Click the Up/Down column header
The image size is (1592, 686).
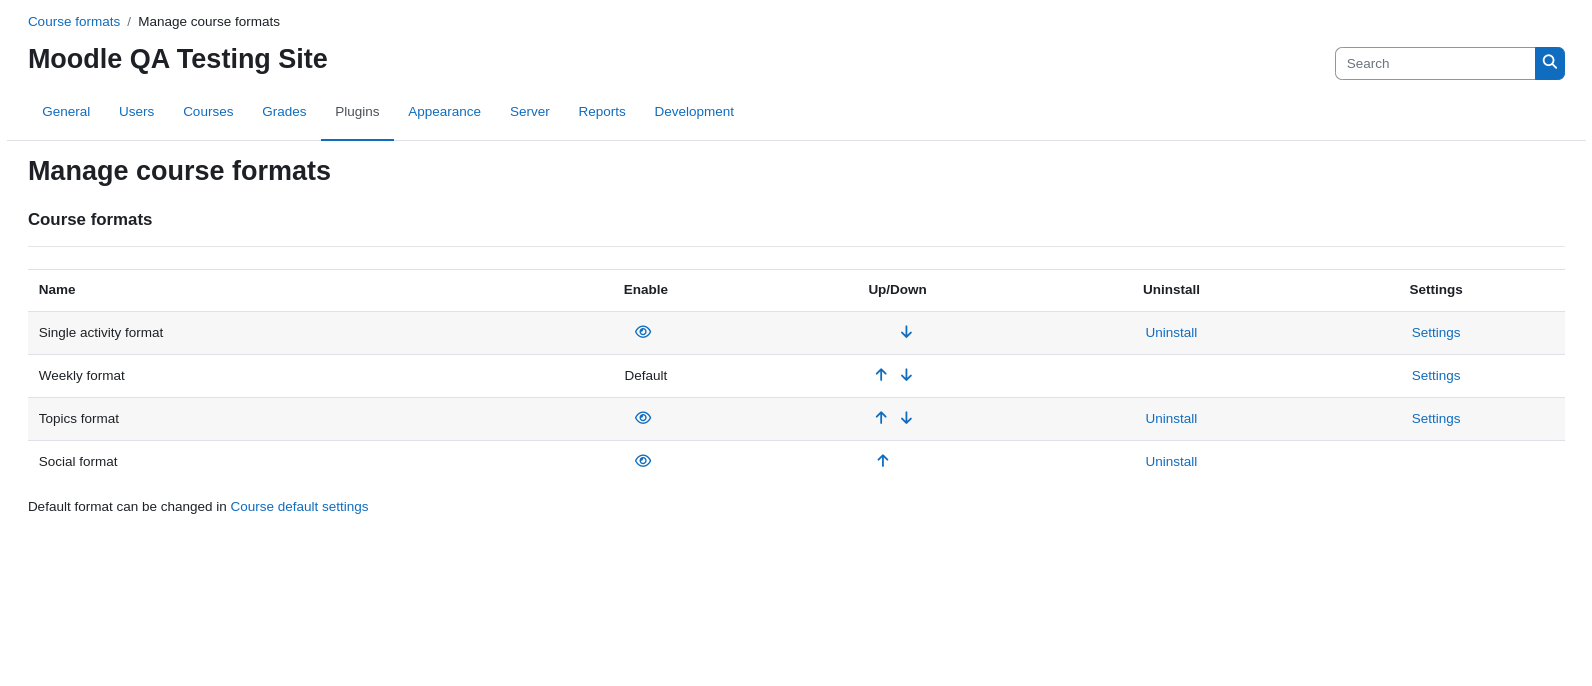point(897,290)
